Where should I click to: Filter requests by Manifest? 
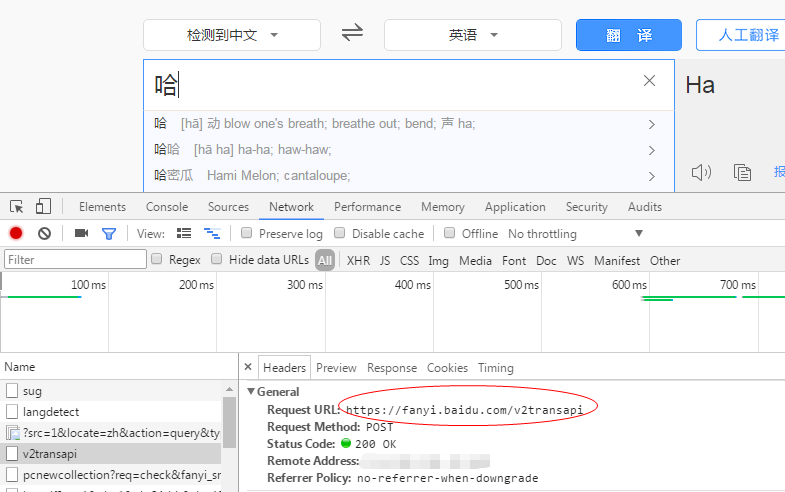(617, 261)
